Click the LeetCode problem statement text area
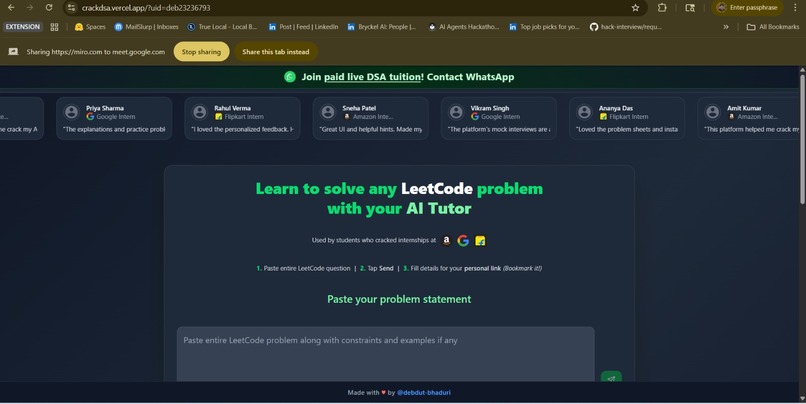Screen dimensions: 806x404 click(x=386, y=354)
